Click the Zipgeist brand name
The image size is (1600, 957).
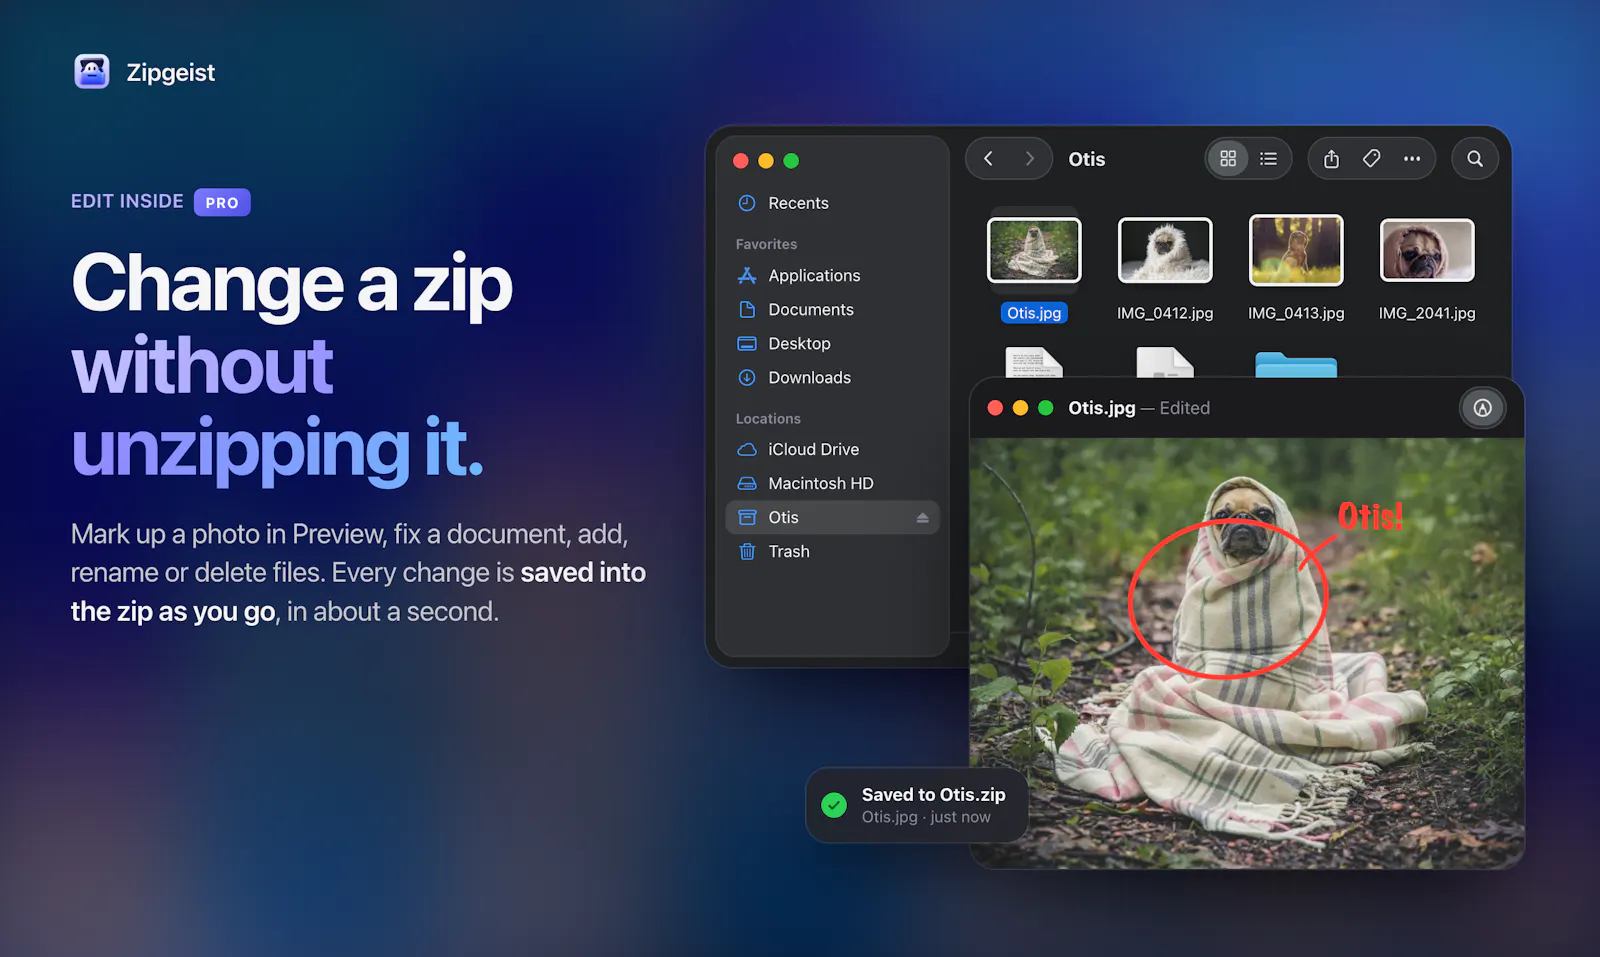pyautogui.click(x=170, y=72)
